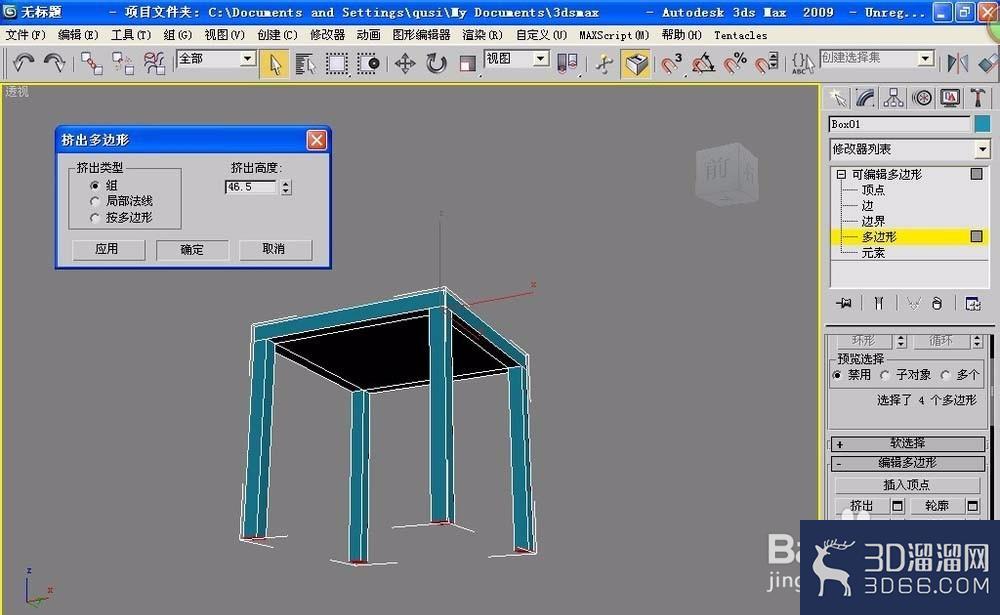Open the Motion command panel tab
The height and width of the screenshot is (615, 1000).
[922, 98]
